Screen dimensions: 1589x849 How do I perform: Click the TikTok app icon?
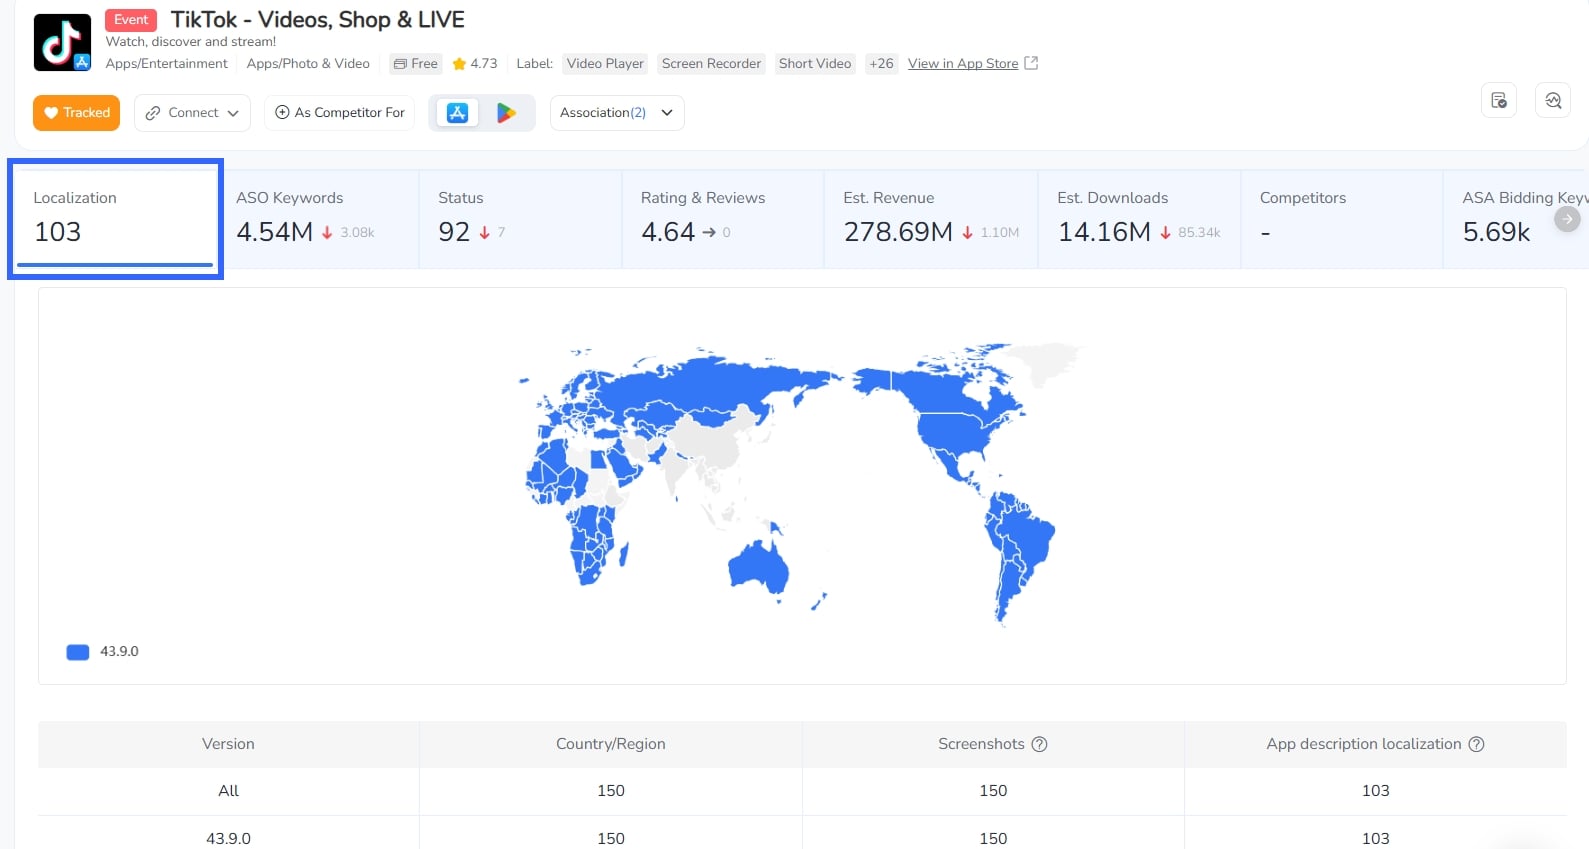click(62, 42)
